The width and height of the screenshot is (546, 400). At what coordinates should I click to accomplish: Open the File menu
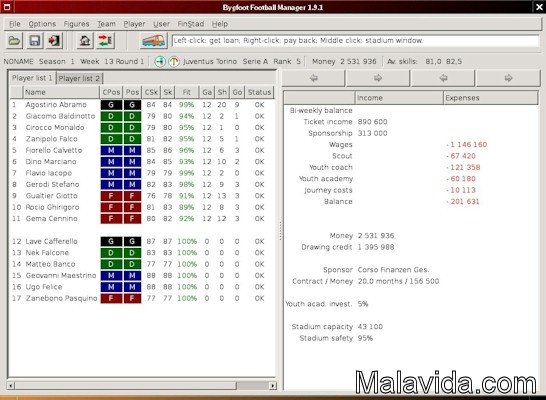15,24
